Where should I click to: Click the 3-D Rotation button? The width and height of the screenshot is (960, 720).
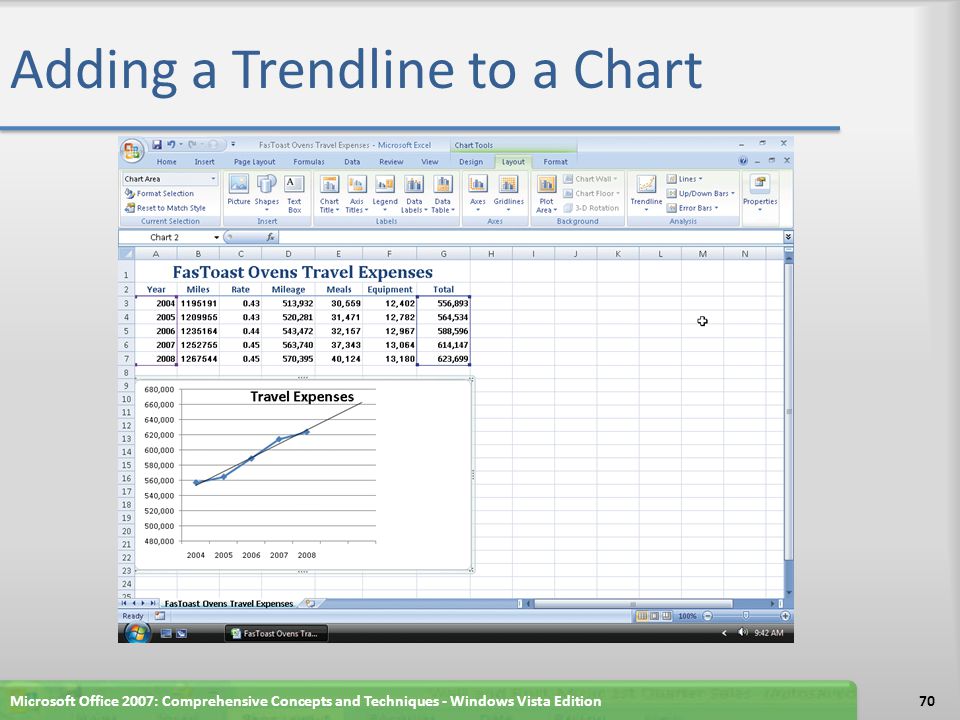tap(591, 208)
